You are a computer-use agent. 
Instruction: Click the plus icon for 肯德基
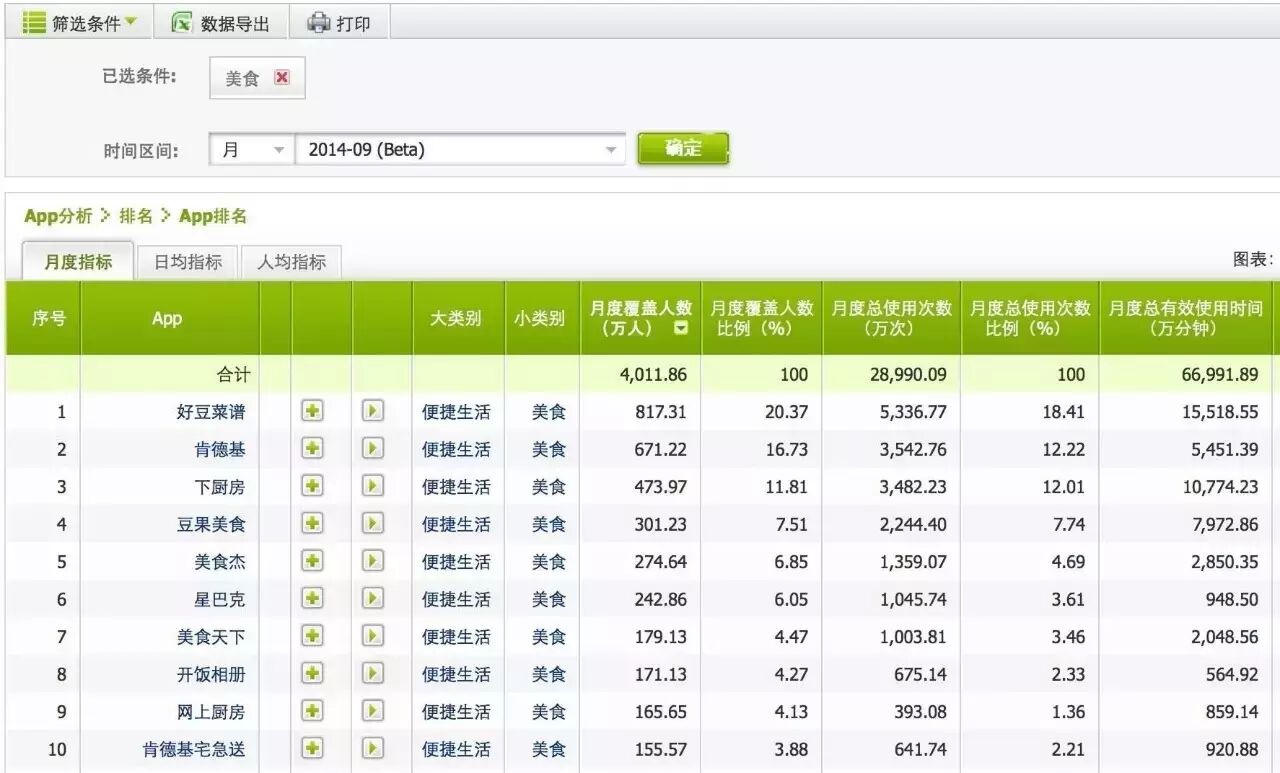(x=312, y=449)
